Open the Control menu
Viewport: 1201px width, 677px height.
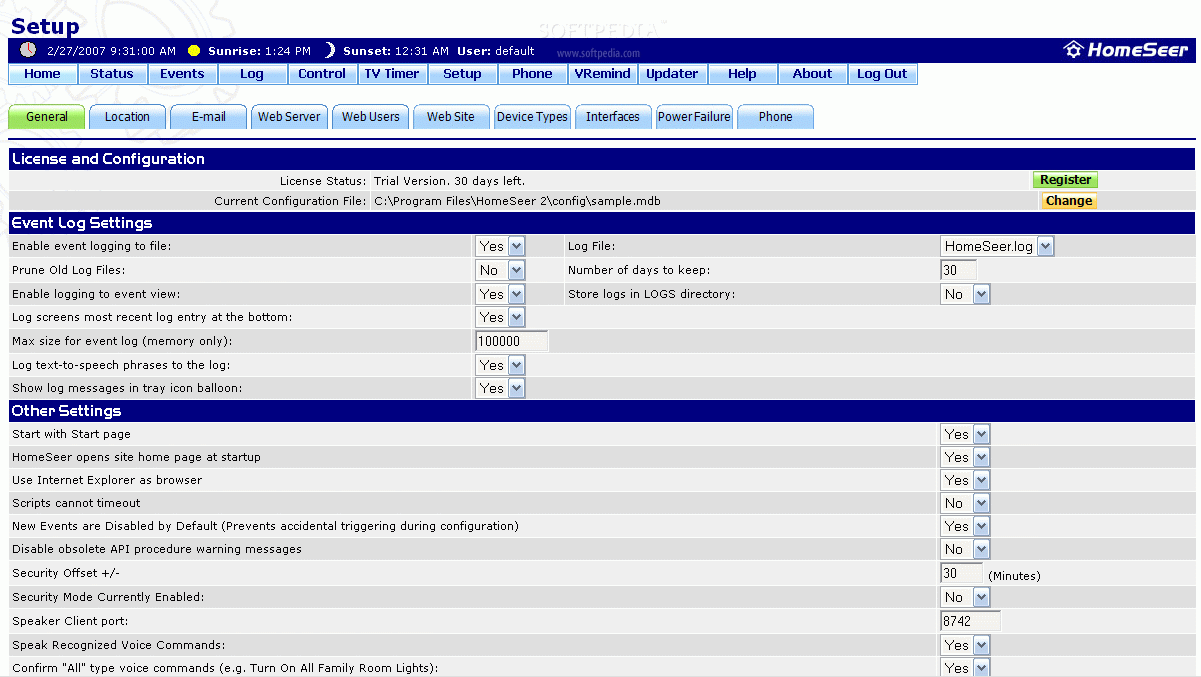pyautogui.click(x=322, y=74)
